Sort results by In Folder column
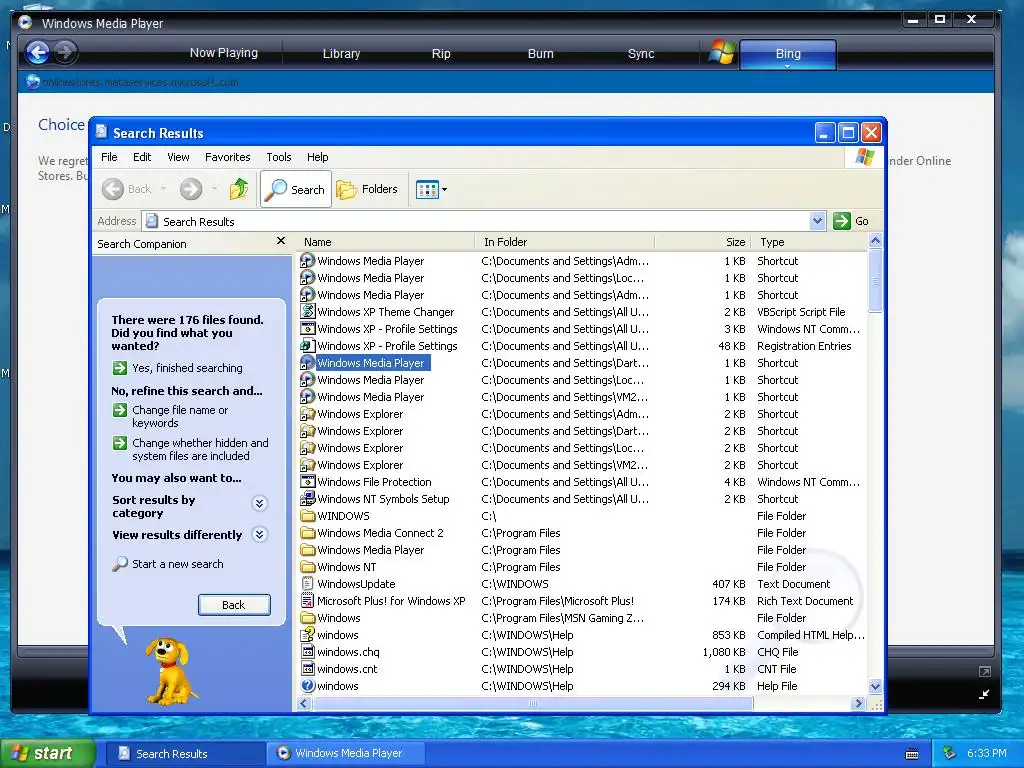1024x768 pixels. click(x=565, y=242)
